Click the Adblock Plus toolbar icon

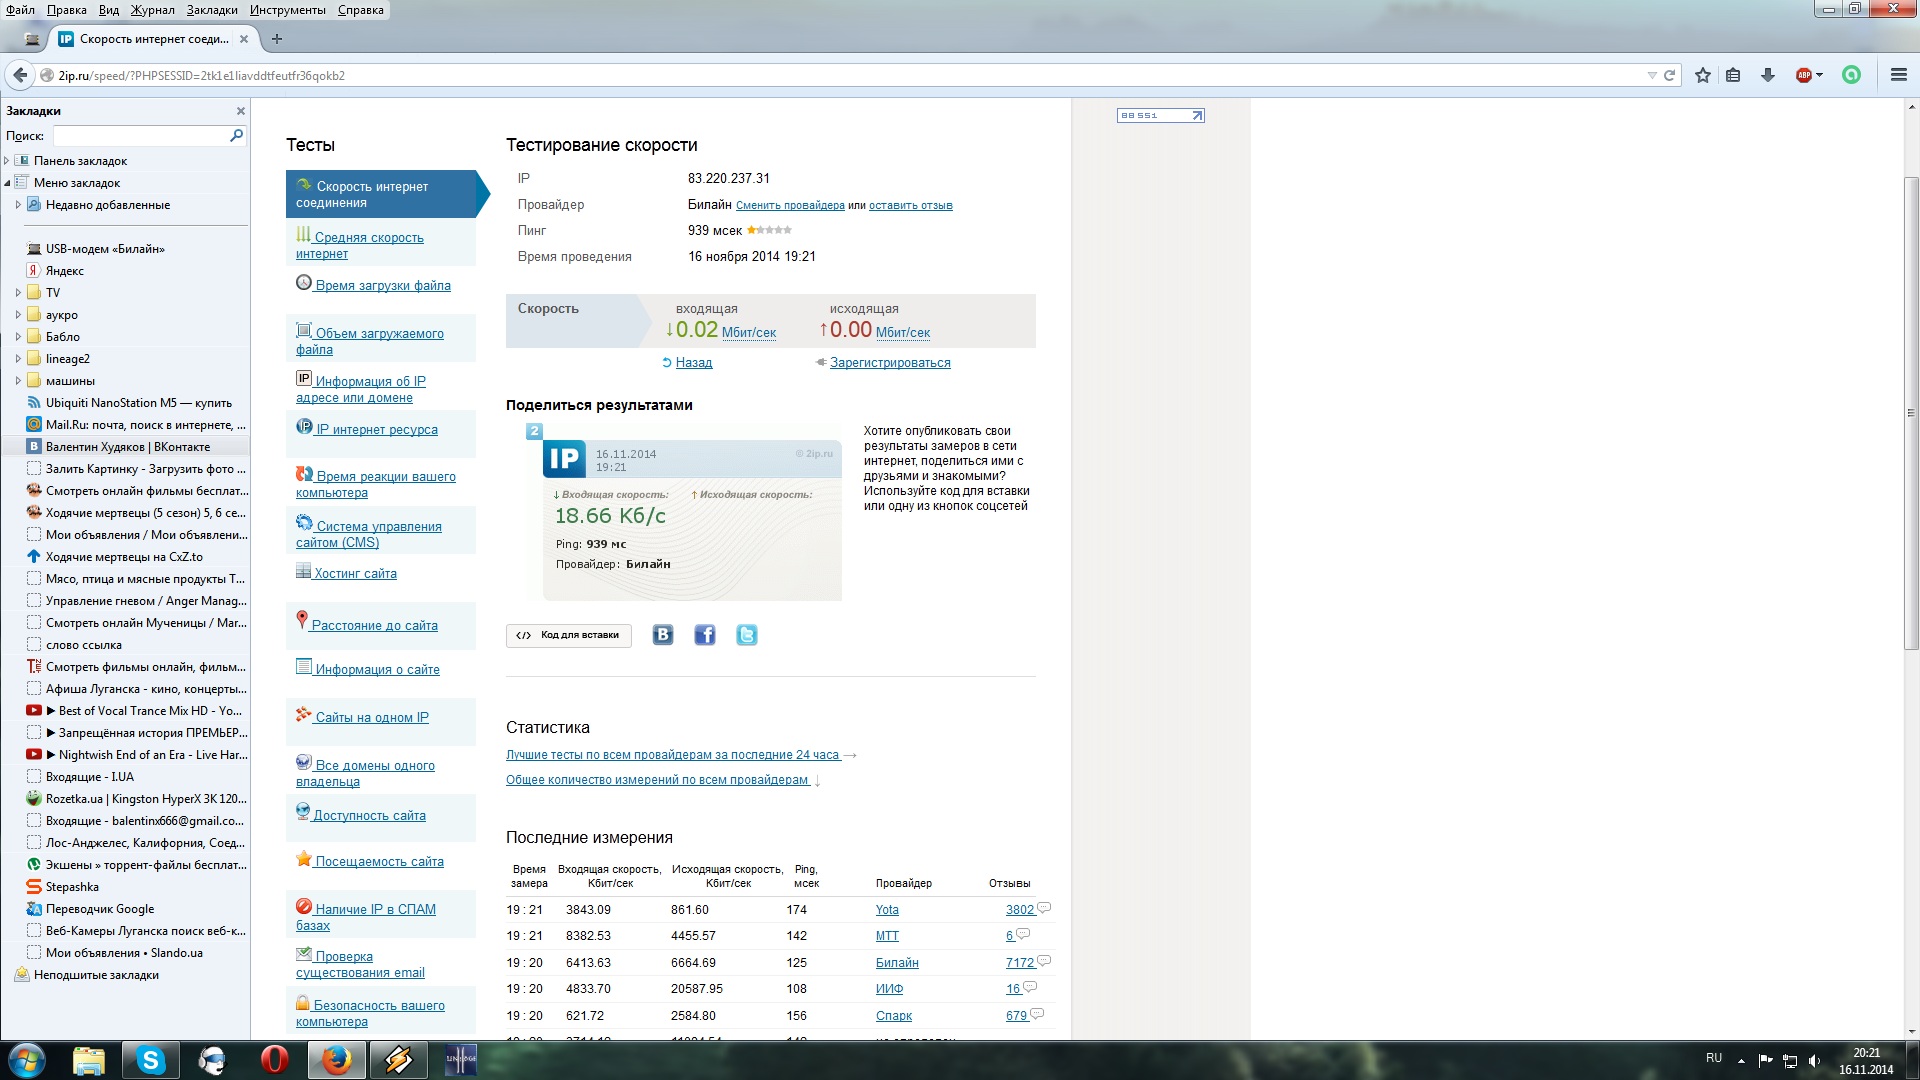(1804, 75)
